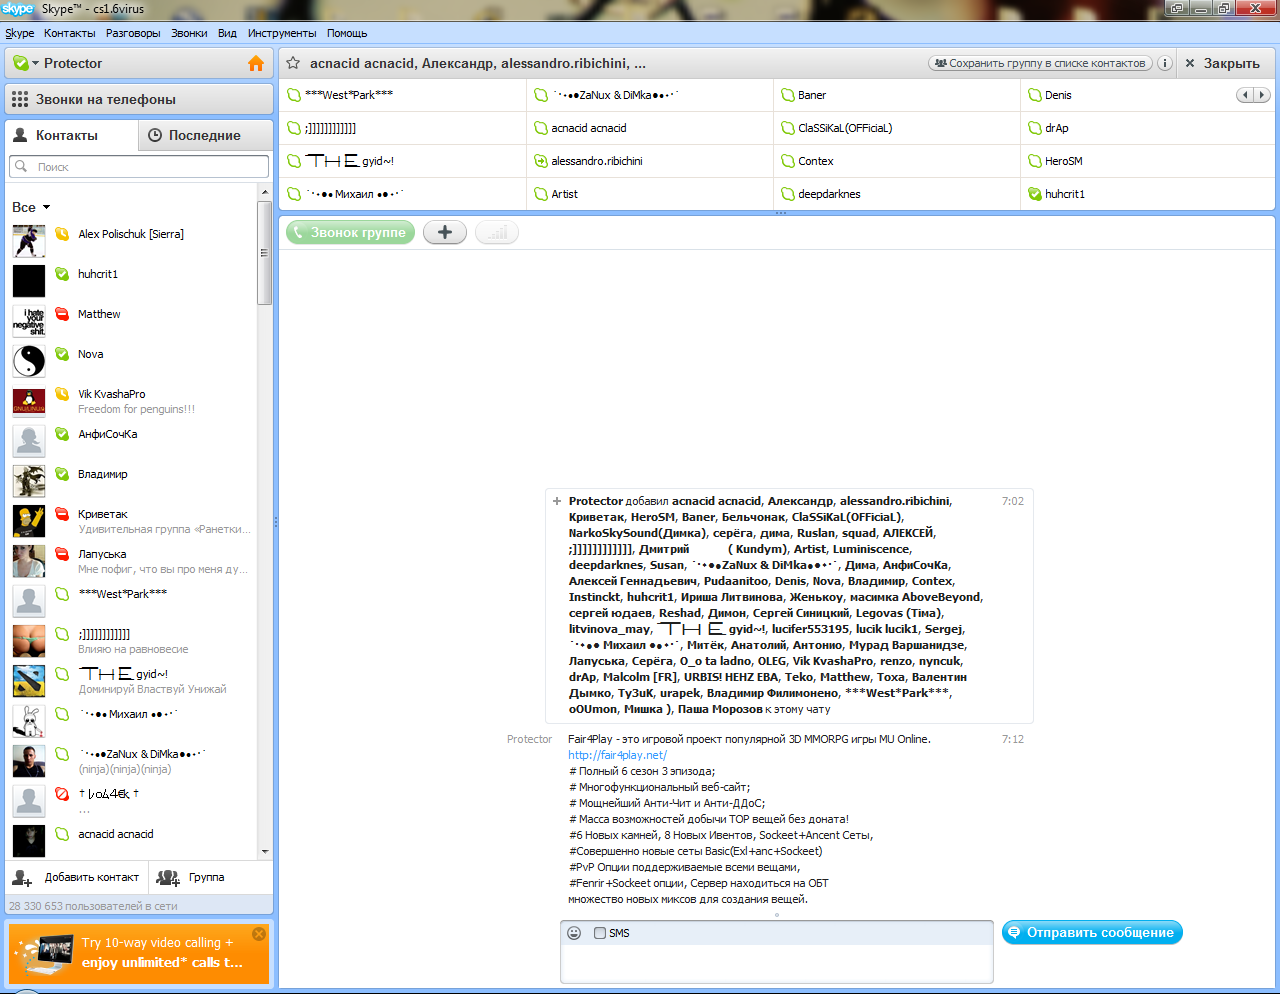Click the "Отправить сообщение" button
Screen dimensions: 1280x994
(1092, 932)
